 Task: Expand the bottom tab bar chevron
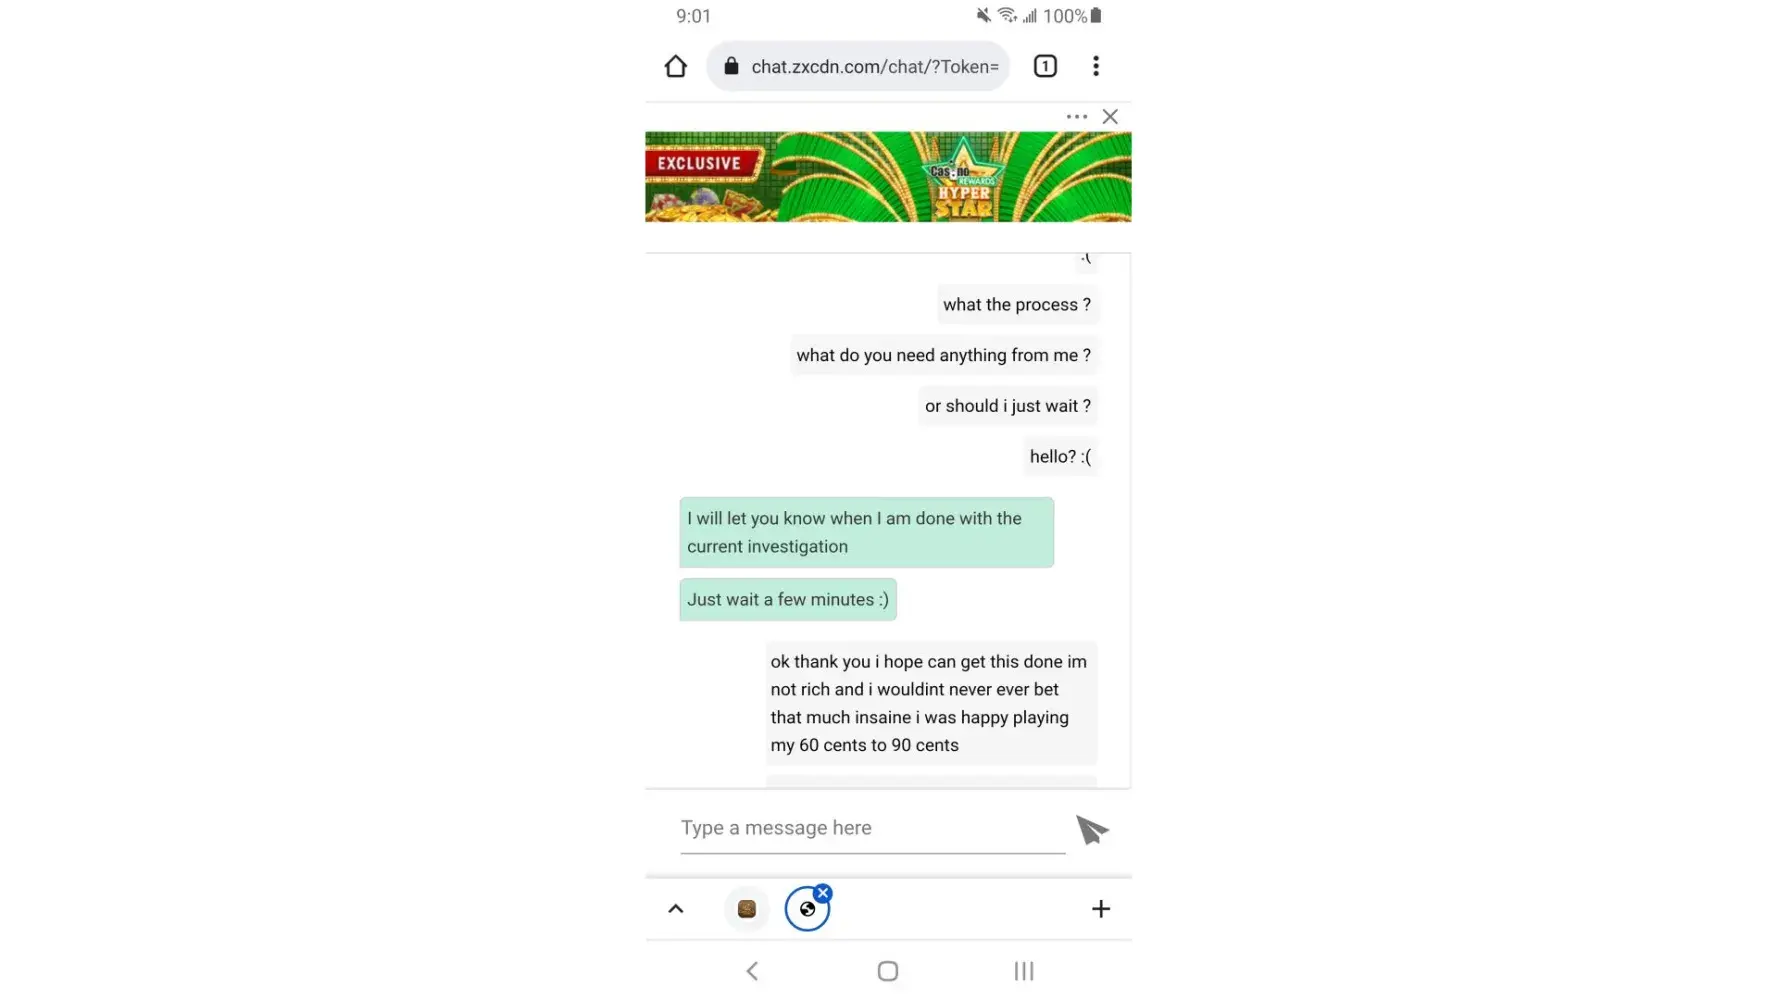point(676,909)
